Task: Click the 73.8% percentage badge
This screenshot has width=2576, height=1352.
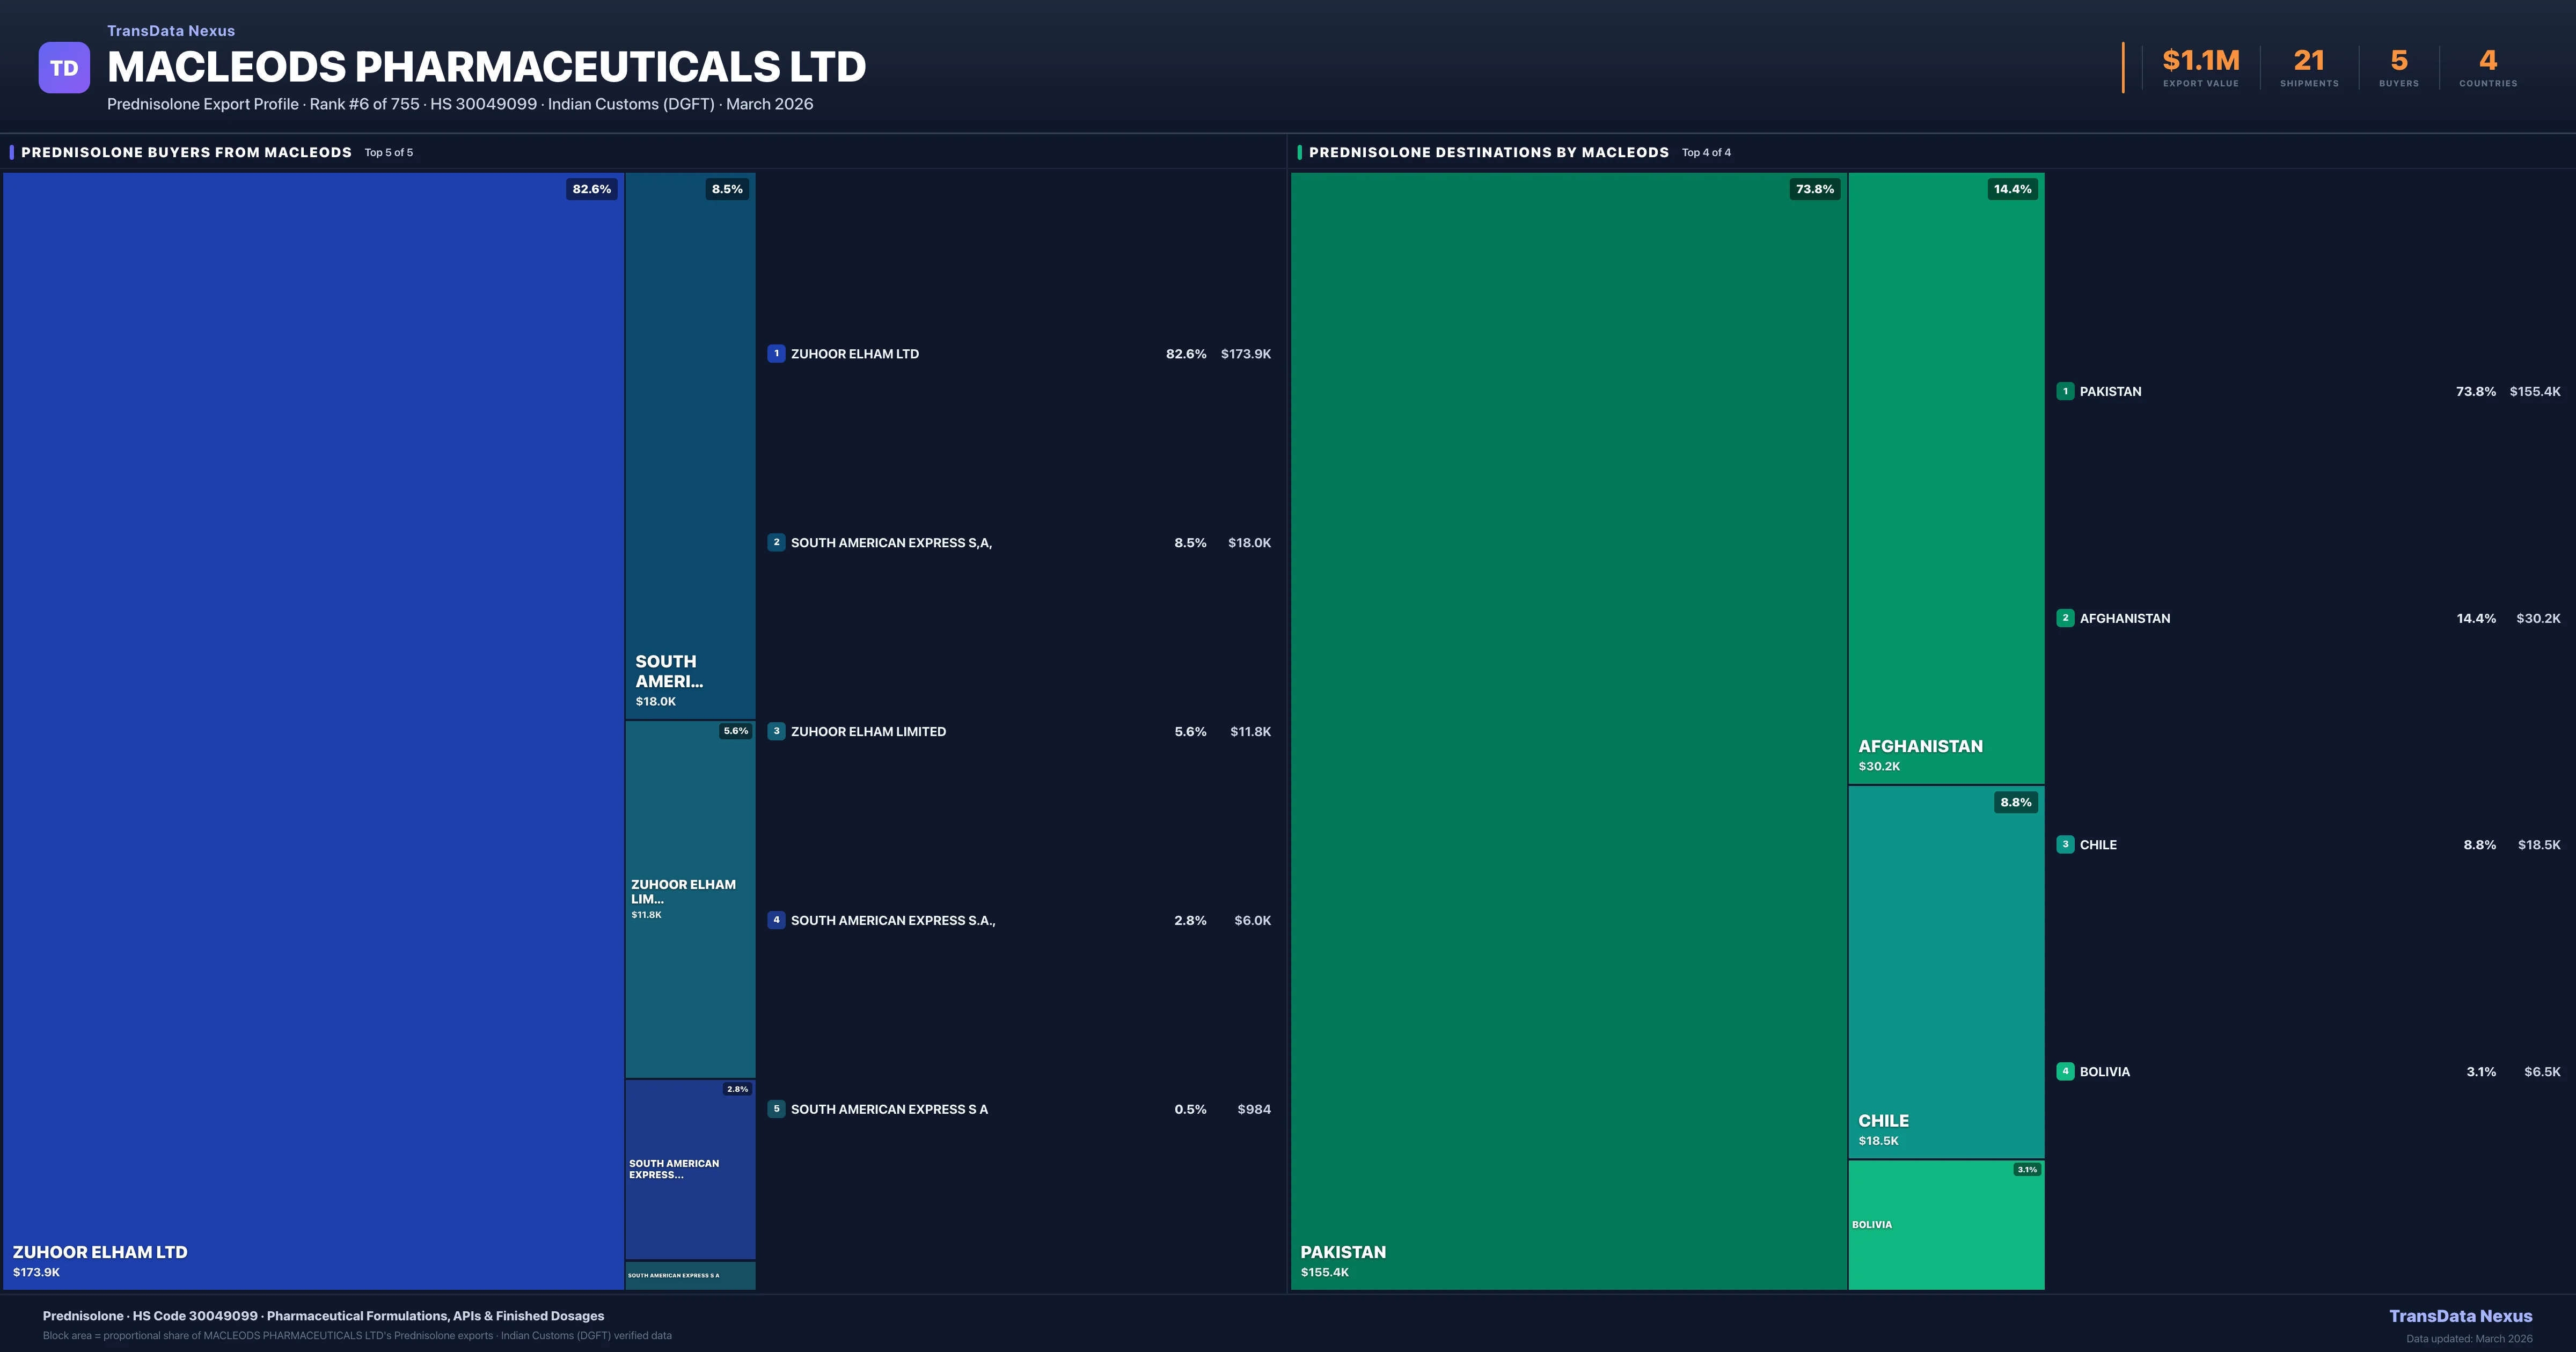Action: [1814, 189]
